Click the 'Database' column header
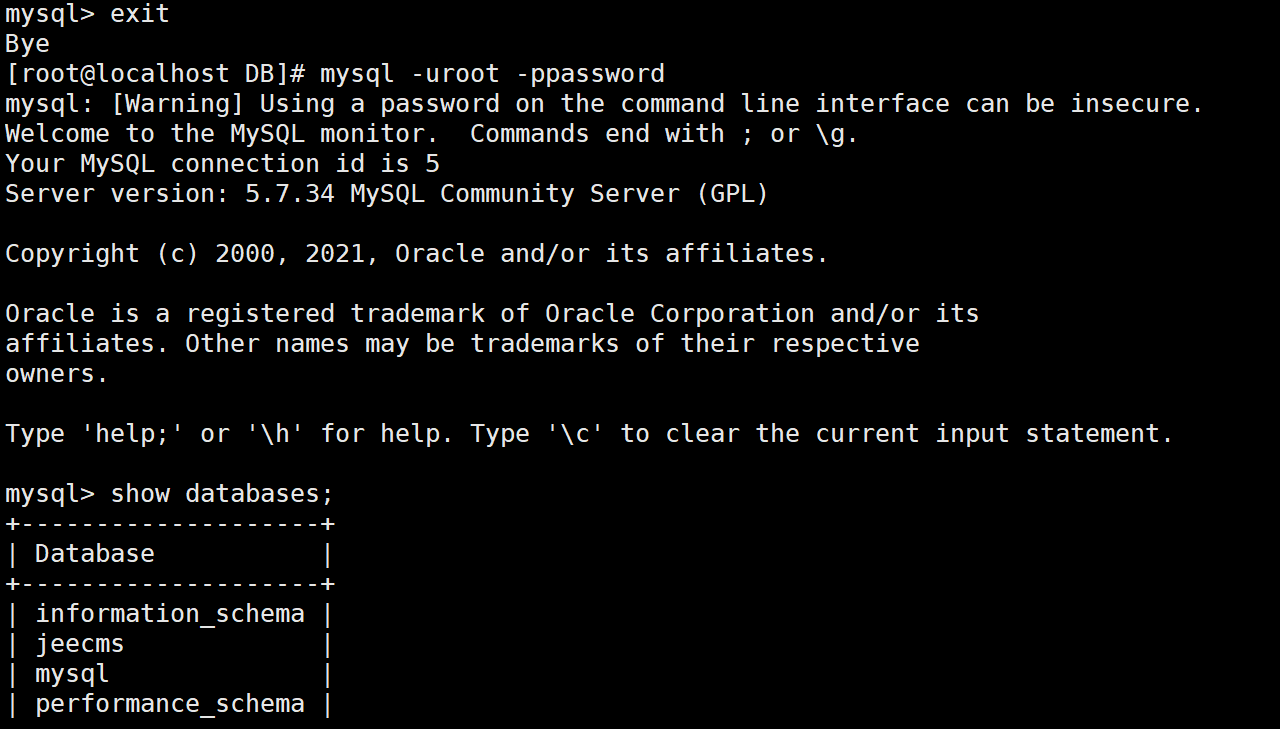The image size is (1280, 729). [95, 554]
